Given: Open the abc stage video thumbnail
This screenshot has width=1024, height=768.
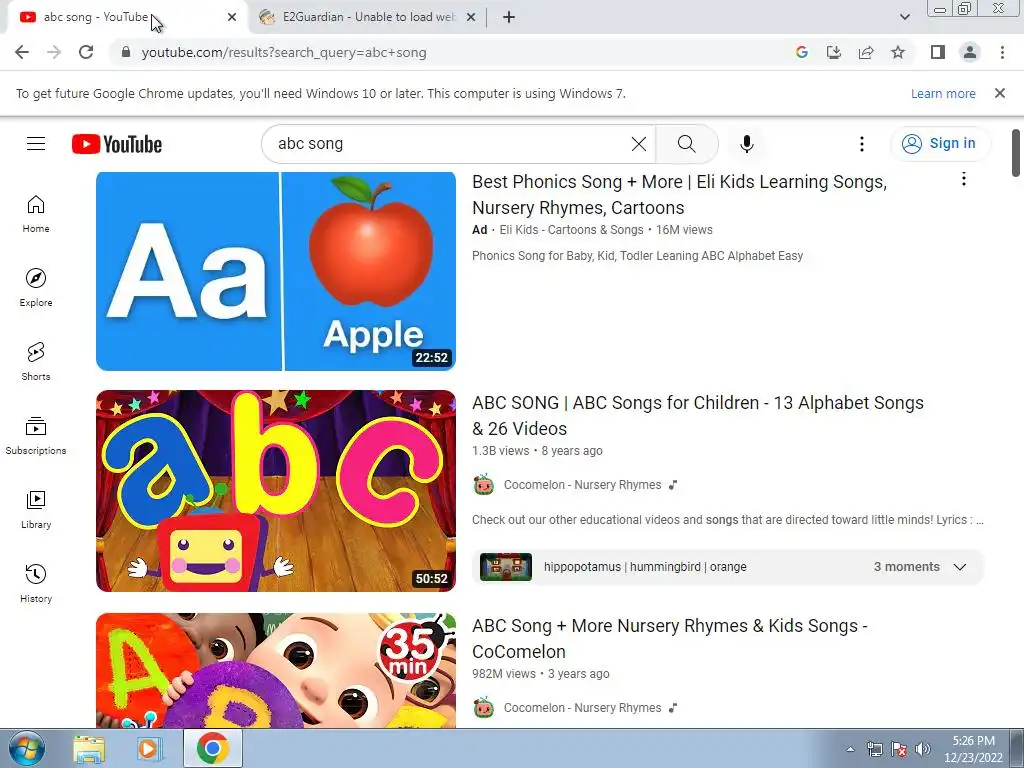Looking at the screenshot, I should pos(276,491).
